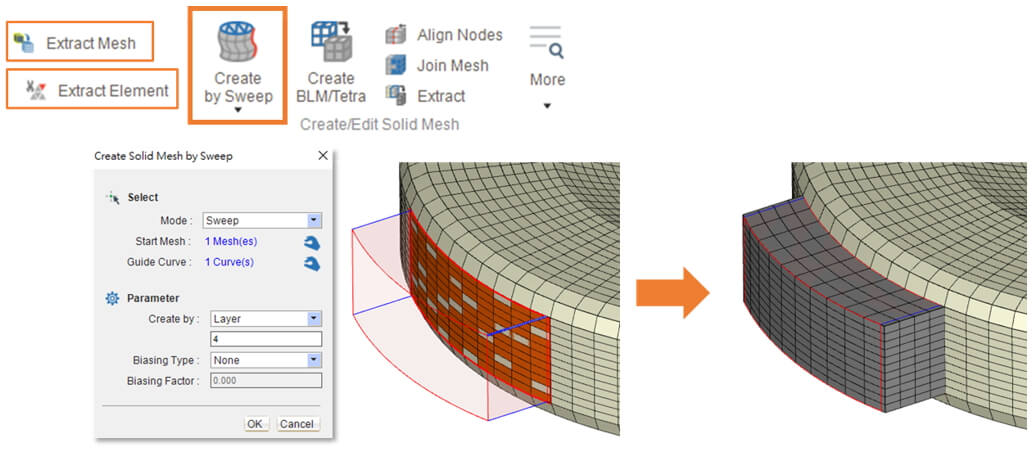Image resolution: width=1032 pixels, height=451 pixels.
Task: Click the Create/Edit Solid Mesh group label
Action: [x=380, y=124]
